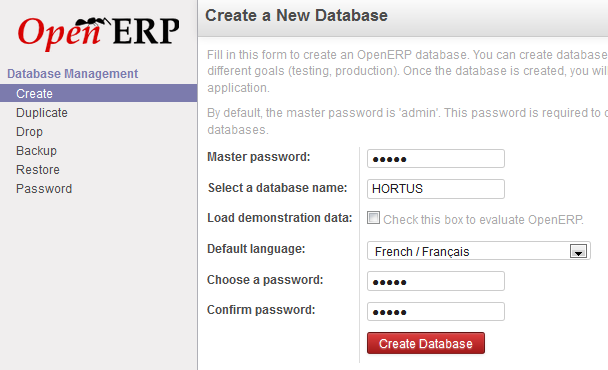
Task: Click the OpenERP ant logo
Action: click(x=98, y=33)
